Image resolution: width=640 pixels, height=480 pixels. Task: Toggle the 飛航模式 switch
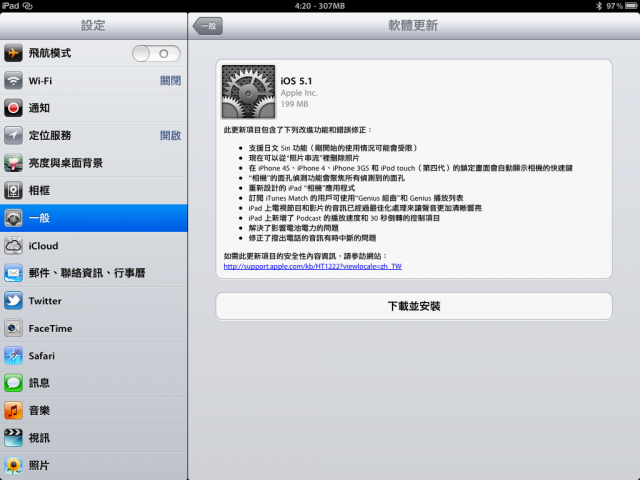click(156, 53)
